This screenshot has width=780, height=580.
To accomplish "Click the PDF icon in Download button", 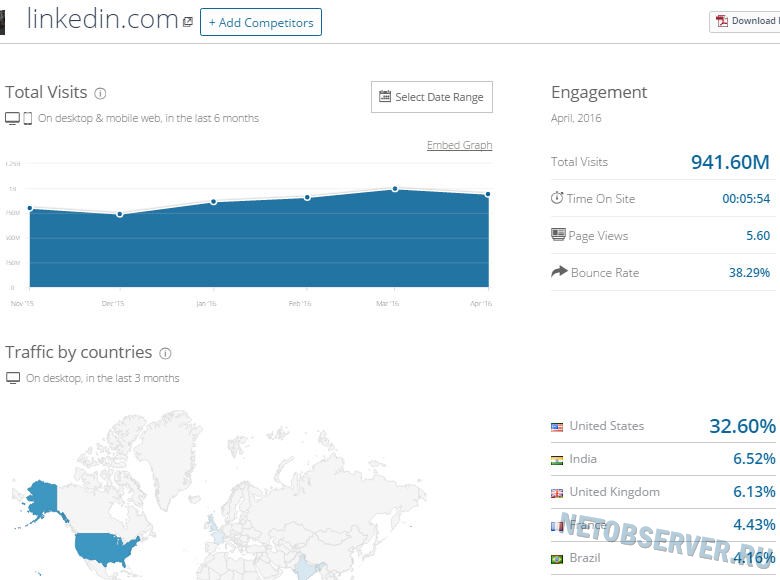I will pos(721,21).
